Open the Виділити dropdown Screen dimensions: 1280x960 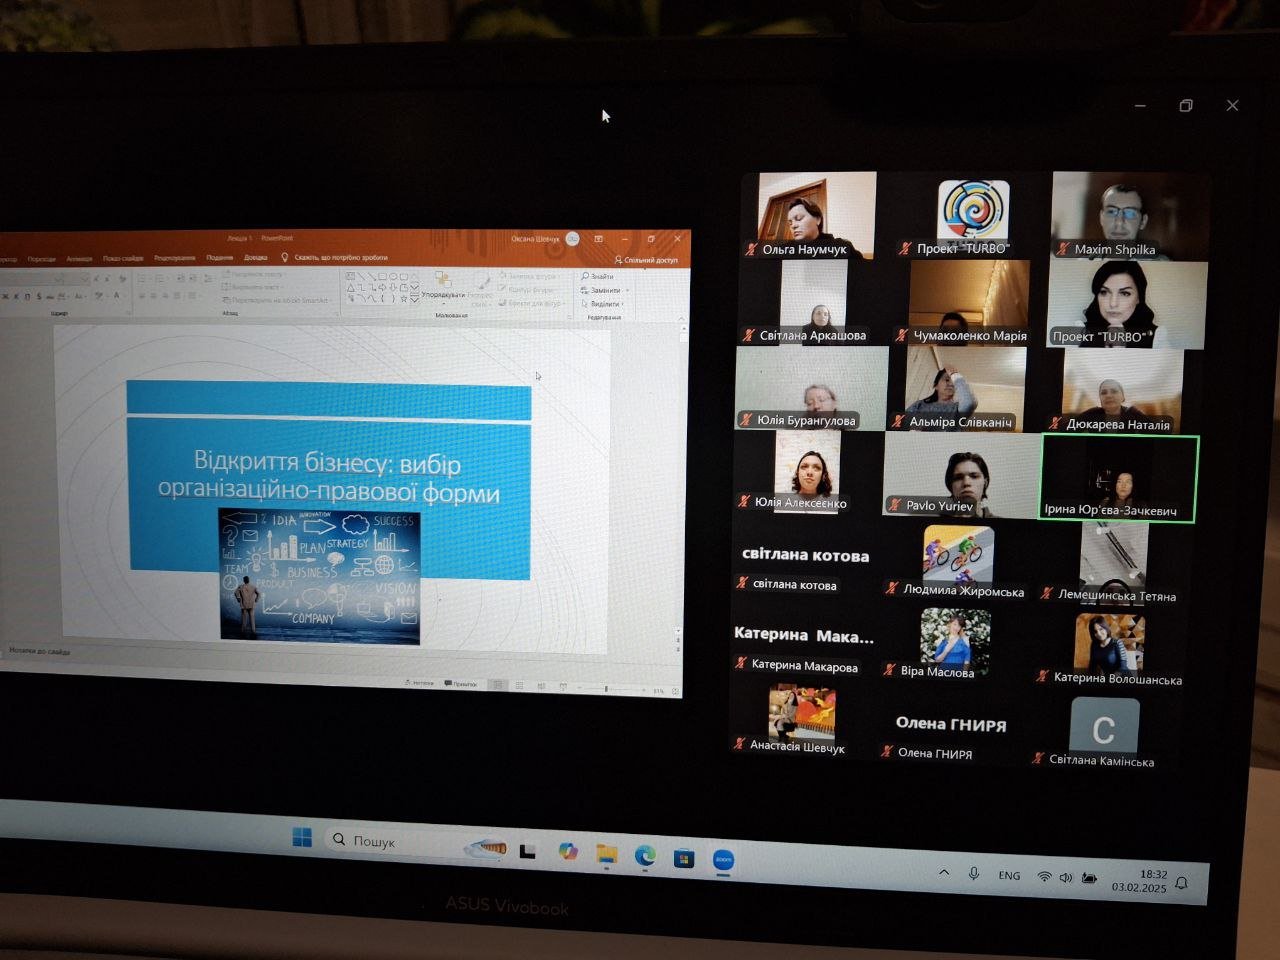(604, 304)
